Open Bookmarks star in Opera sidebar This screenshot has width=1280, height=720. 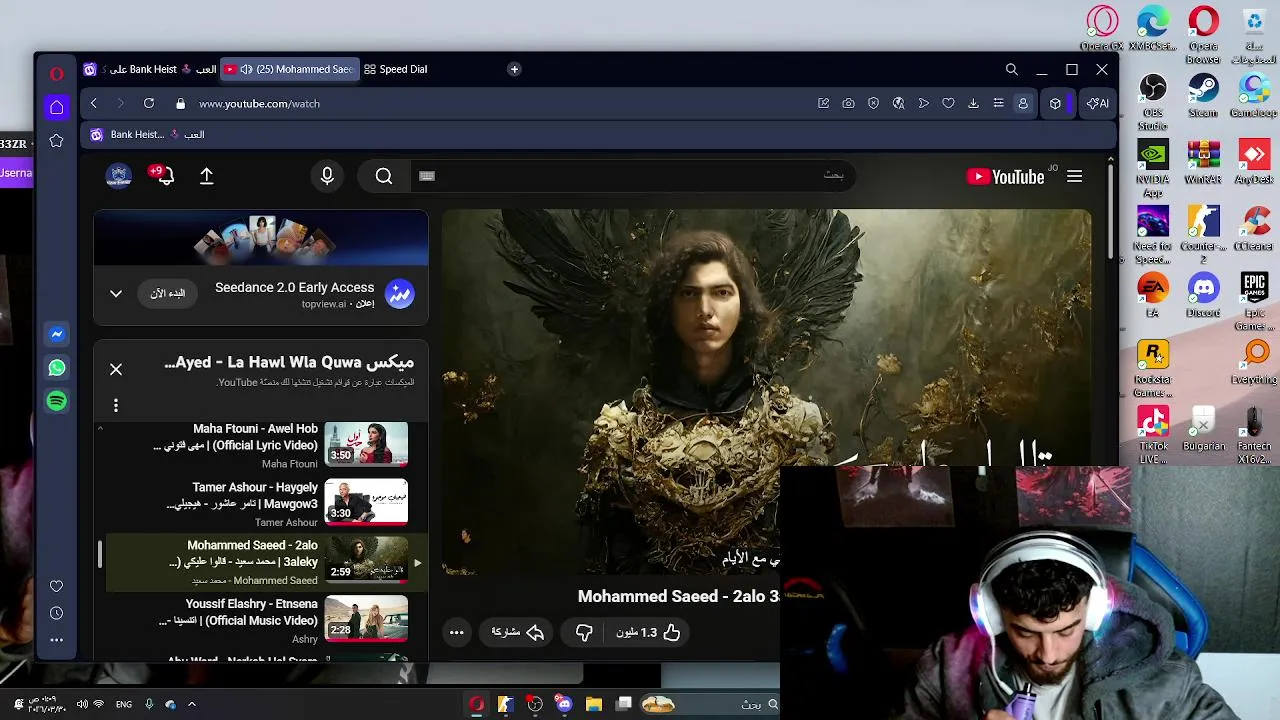tap(57, 141)
